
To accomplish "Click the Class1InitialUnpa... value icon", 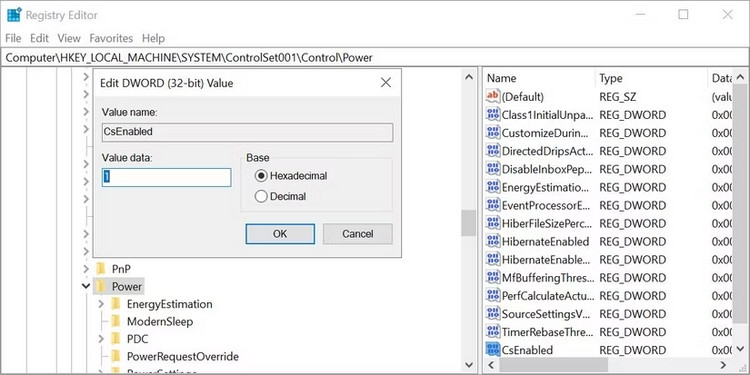I will click(x=492, y=115).
